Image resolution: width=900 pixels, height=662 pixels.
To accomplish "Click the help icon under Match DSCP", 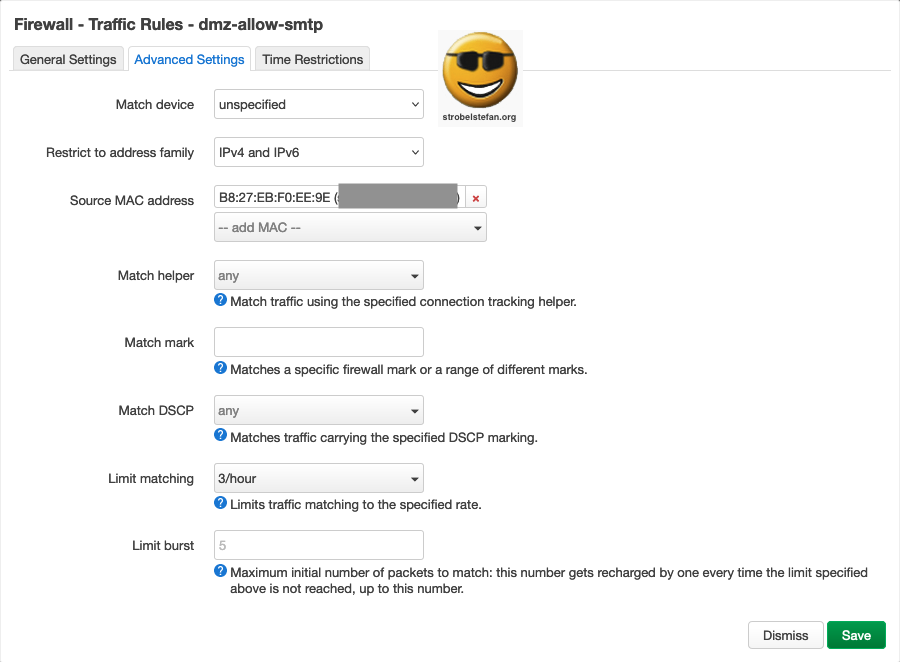I will tap(221, 436).
